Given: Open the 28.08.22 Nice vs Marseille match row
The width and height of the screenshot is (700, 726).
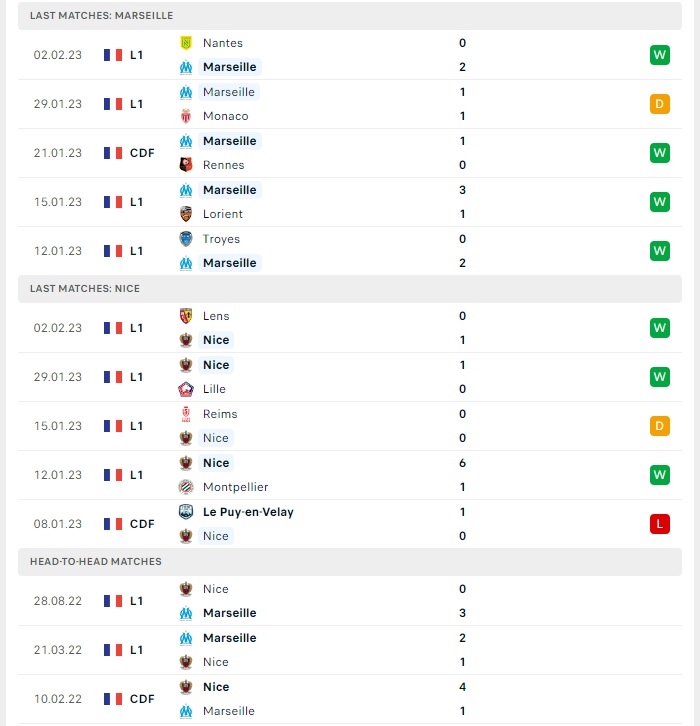Looking at the screenshot, I should coord(350,601).
